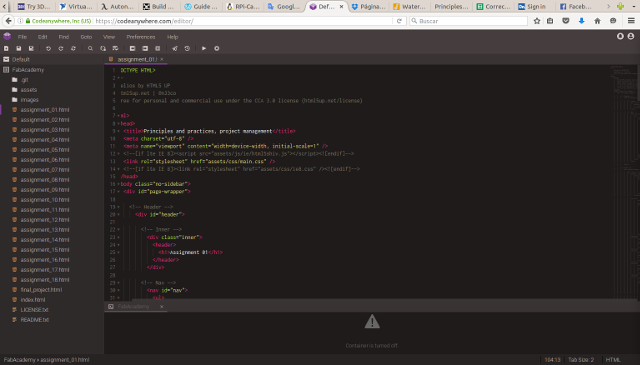The image size is (640, 365).
Task: Open notifications bell icon in menu bar
Action: tap(620, 36)
